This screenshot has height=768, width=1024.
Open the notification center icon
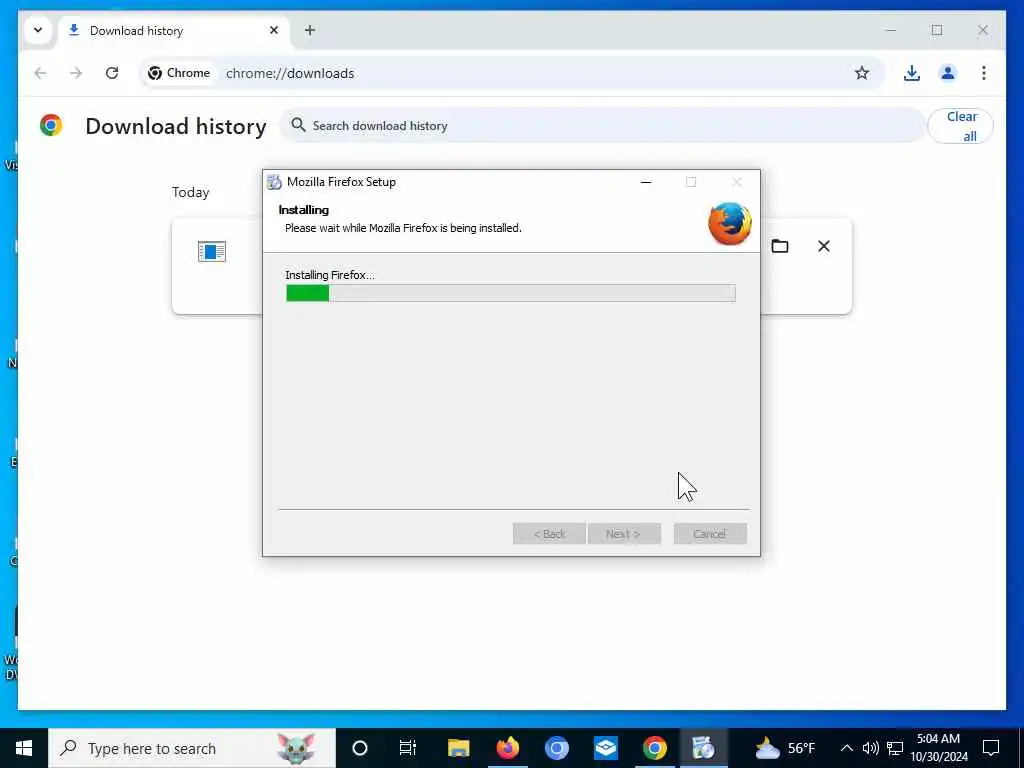pos(991,748)
